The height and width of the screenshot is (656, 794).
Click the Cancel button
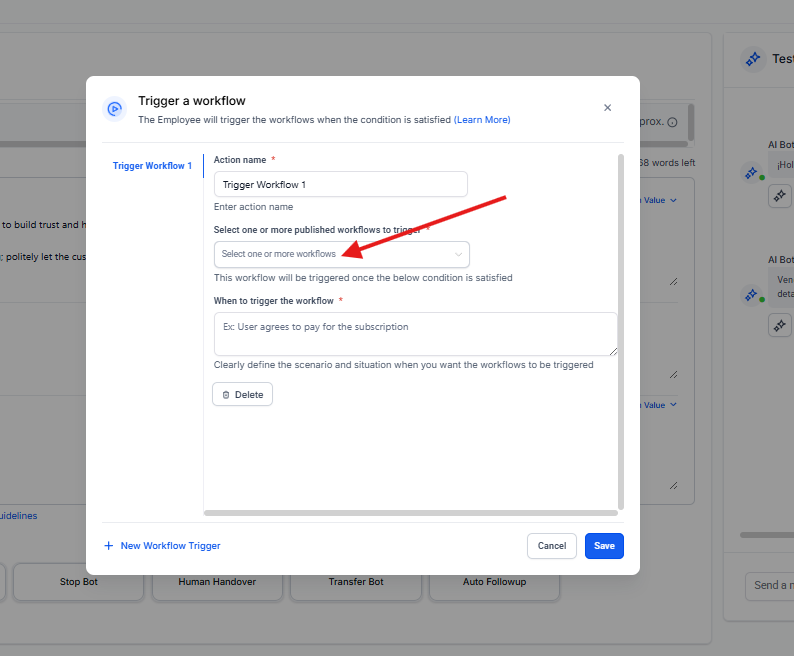coord(552,546)
